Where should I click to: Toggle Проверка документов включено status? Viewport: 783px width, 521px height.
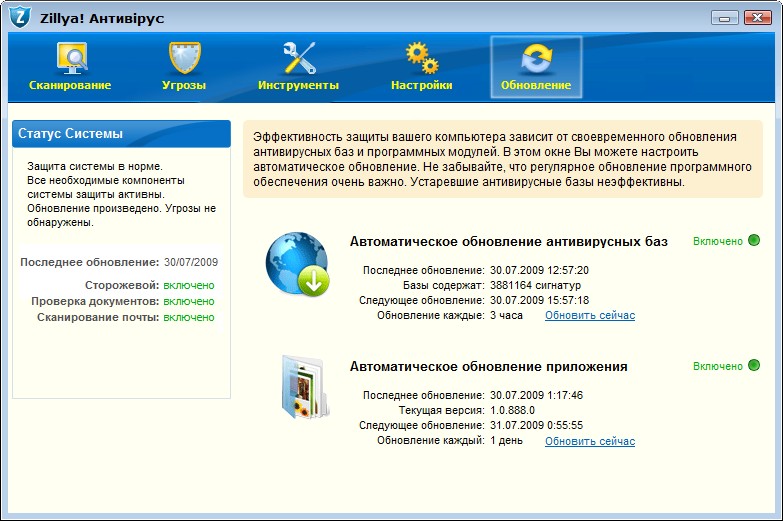click(x=189, y=301)
